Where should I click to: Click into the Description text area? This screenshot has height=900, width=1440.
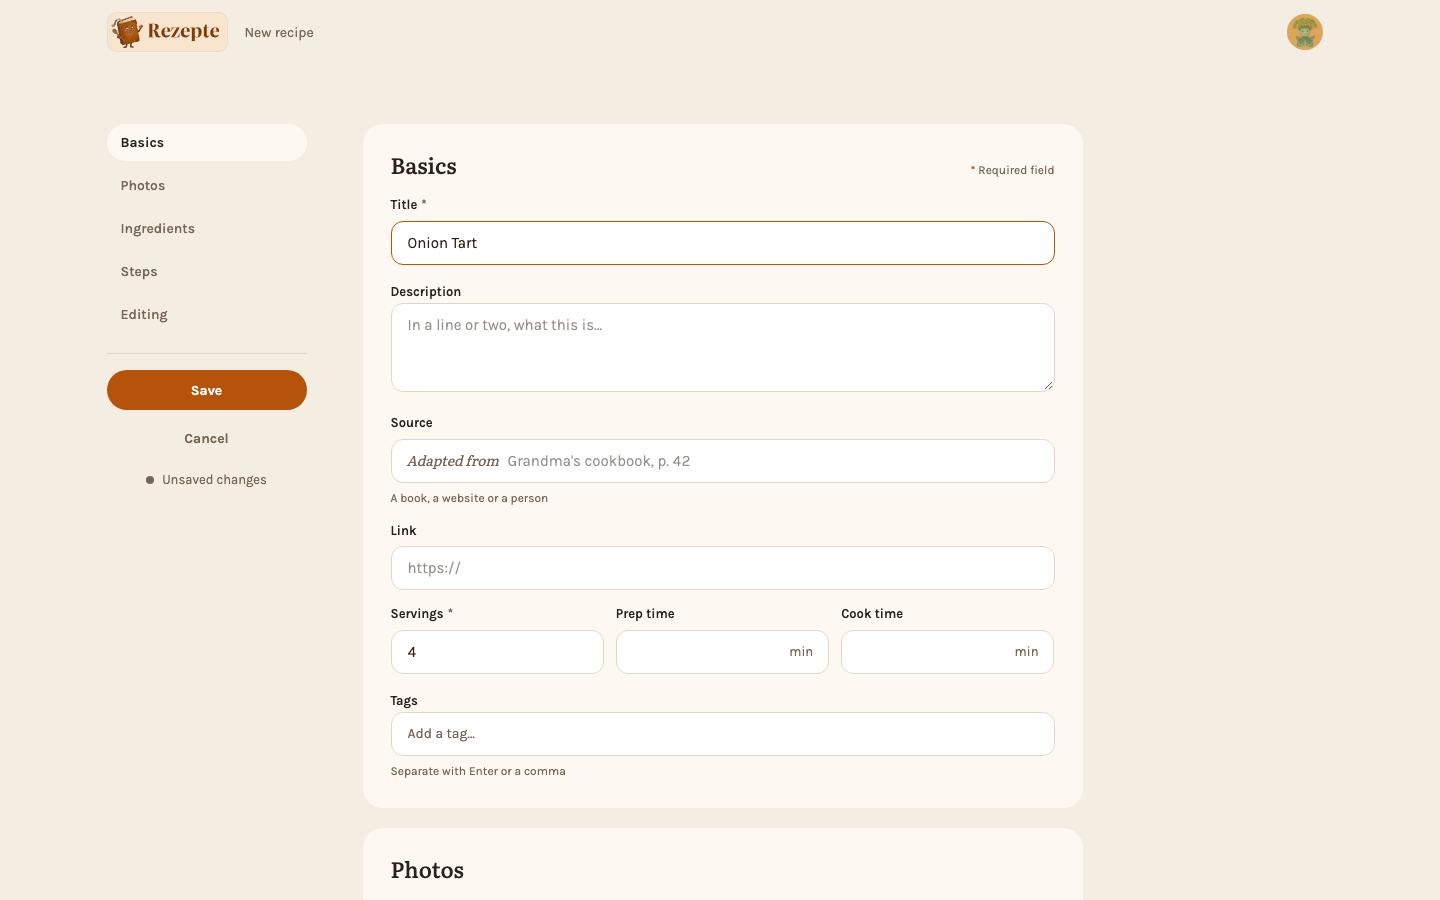[x=723, y=347]
